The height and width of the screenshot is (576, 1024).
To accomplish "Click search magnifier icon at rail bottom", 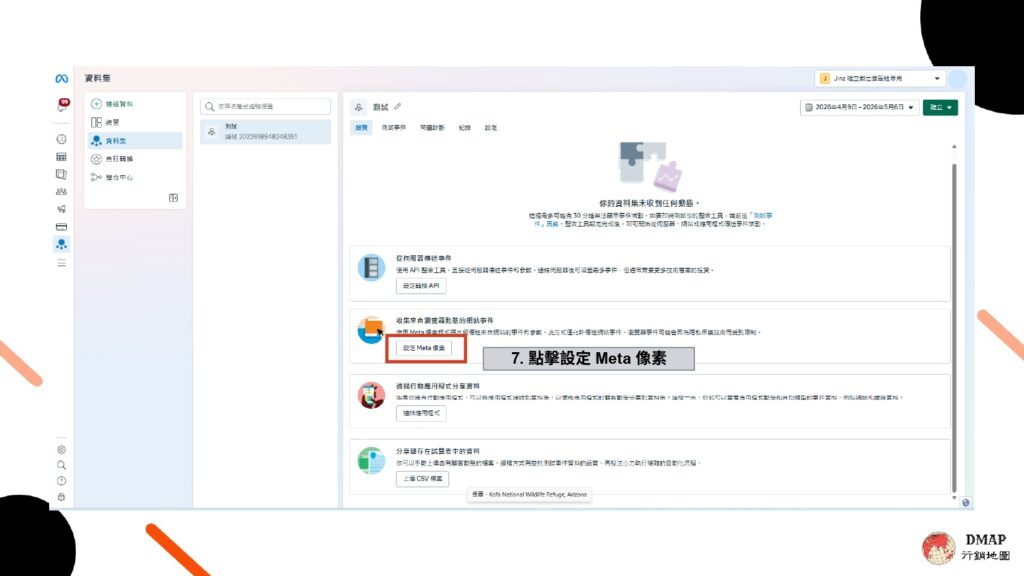I will point(61,466).
